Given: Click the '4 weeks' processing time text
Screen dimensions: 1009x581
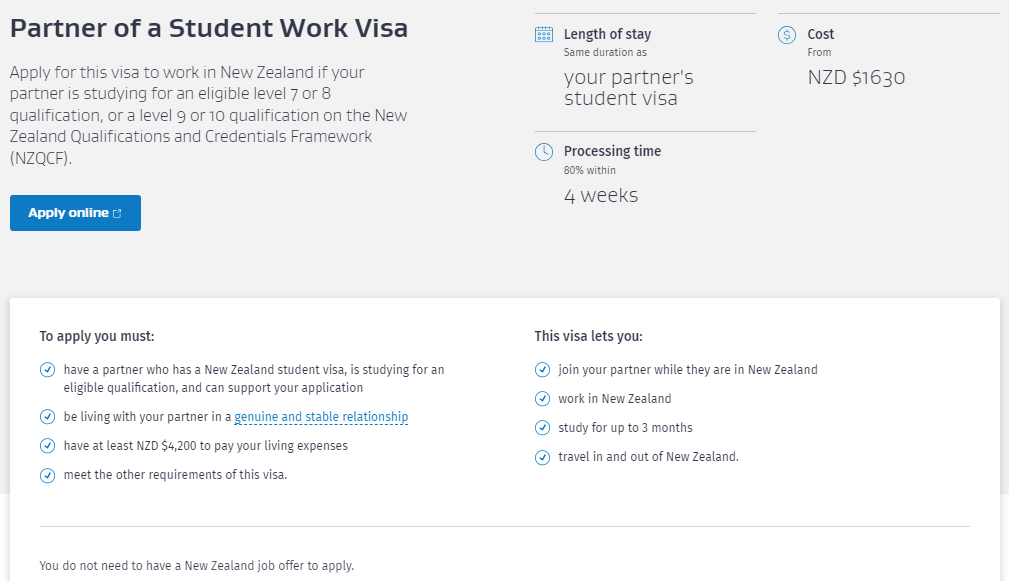Looking at the screenshot, I should pos(600,196).
